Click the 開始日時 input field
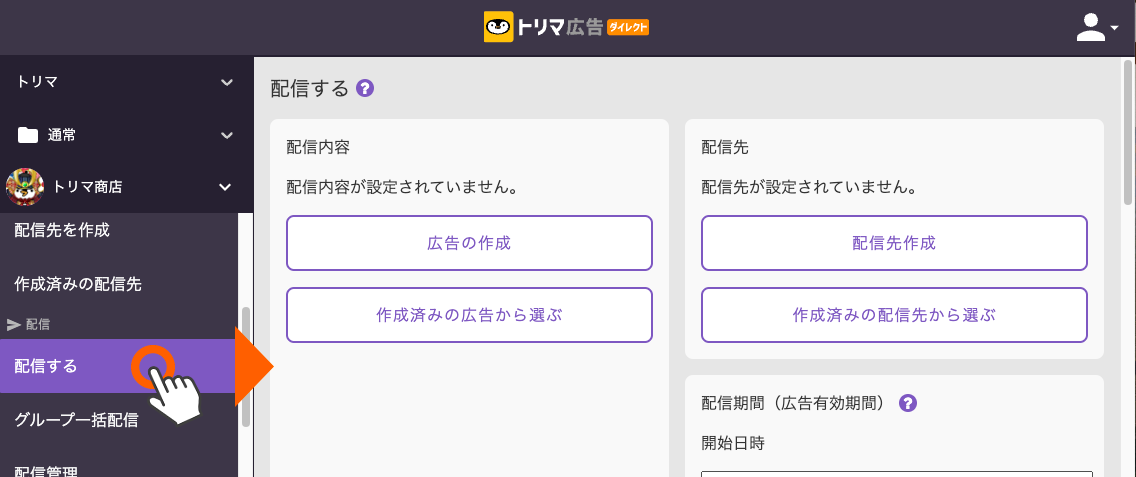This screenshot has height=477, width=1136. point(897,473)
